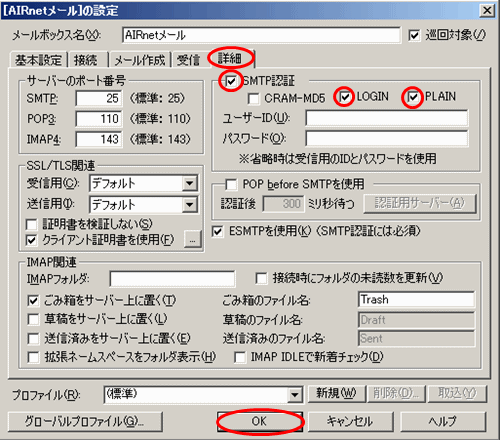Viewport: 500px width, 440px height.
Task: Click the SMTP port number field
Action: click(99, 98)
